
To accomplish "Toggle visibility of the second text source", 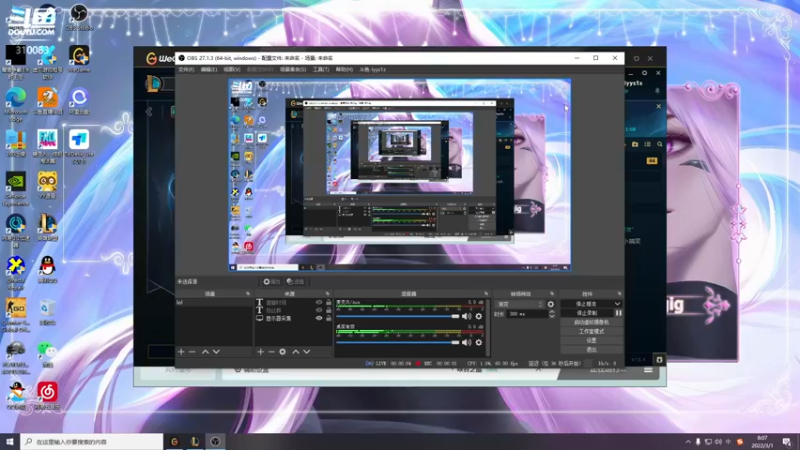I will [319, 310].
